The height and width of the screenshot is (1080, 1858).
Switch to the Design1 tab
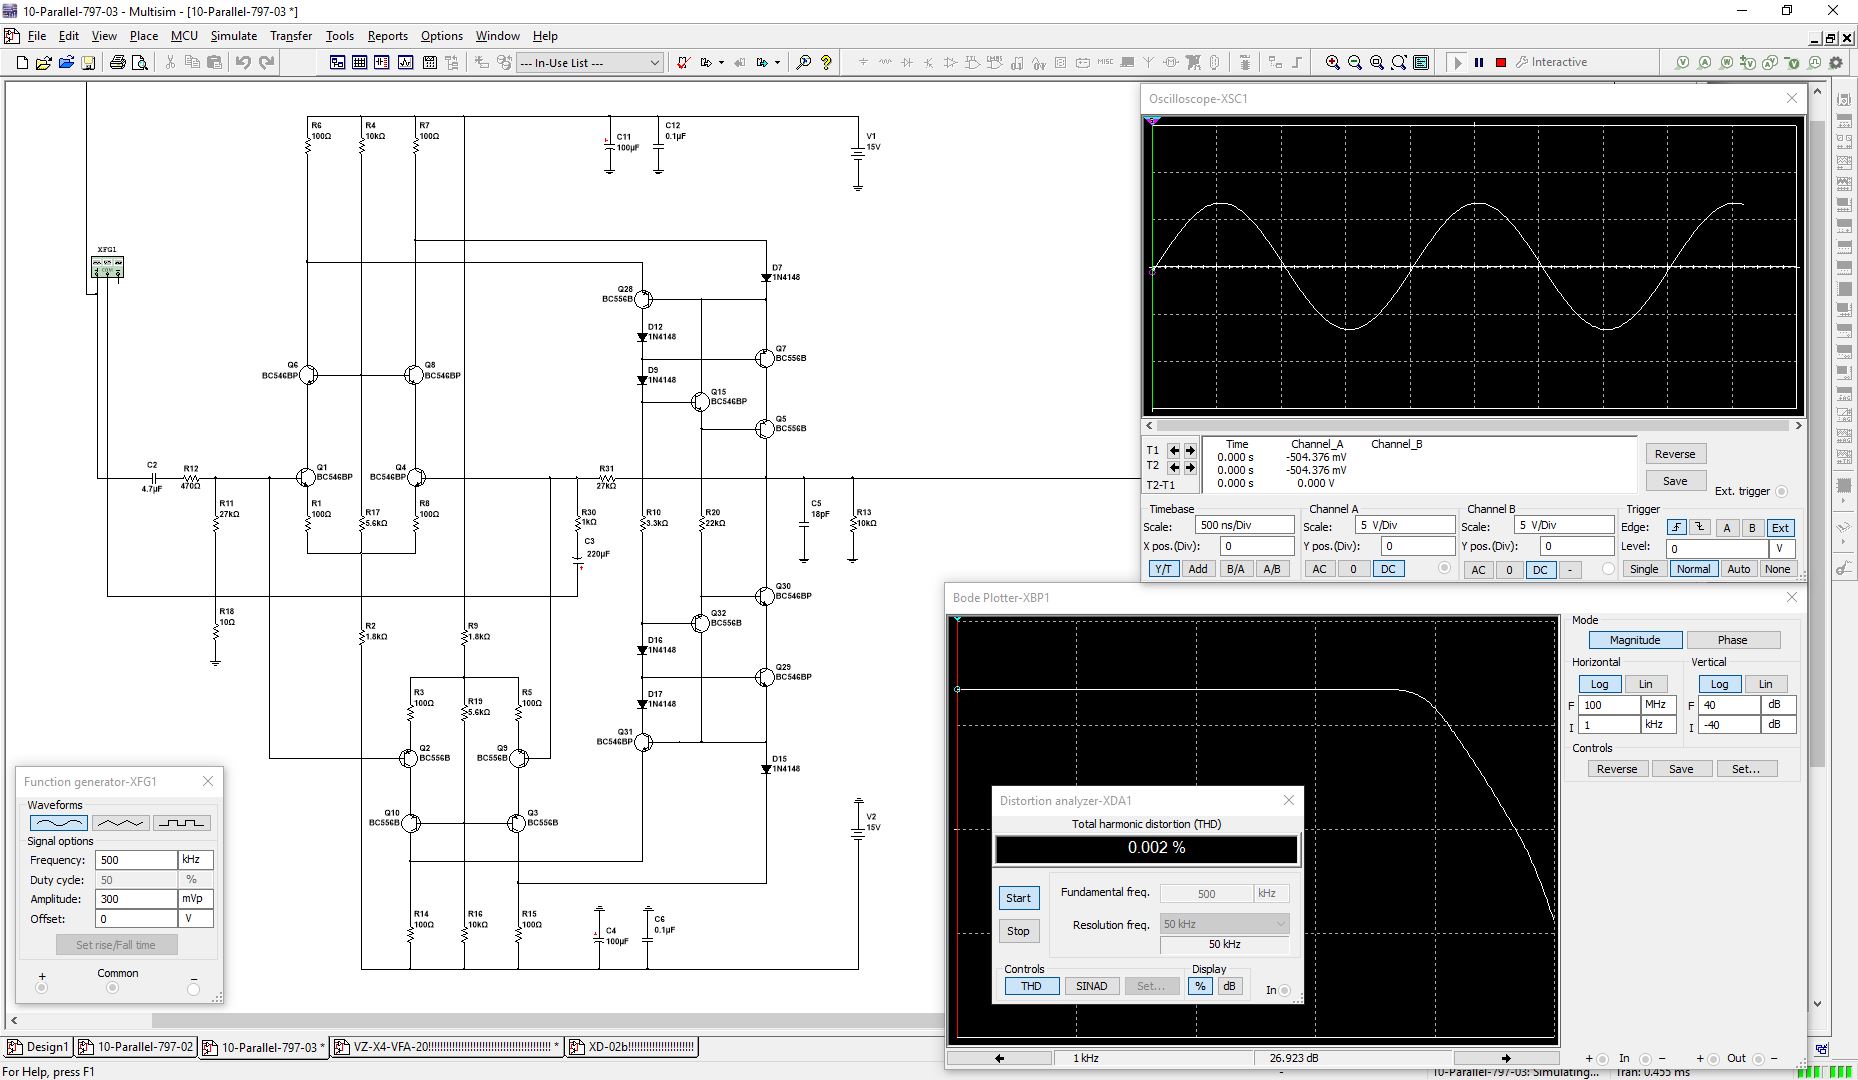[38, 1047]
